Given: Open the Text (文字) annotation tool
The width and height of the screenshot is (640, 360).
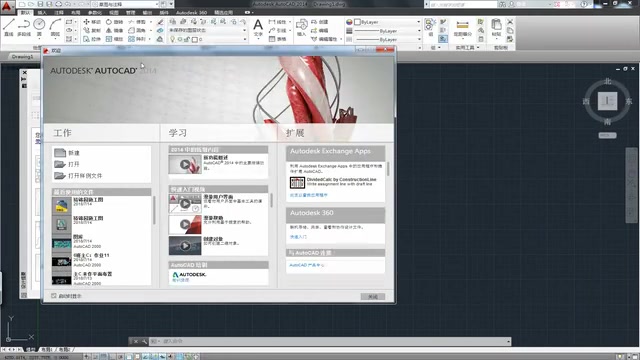Looking at the screenshot, I should (x=258, y=28).
